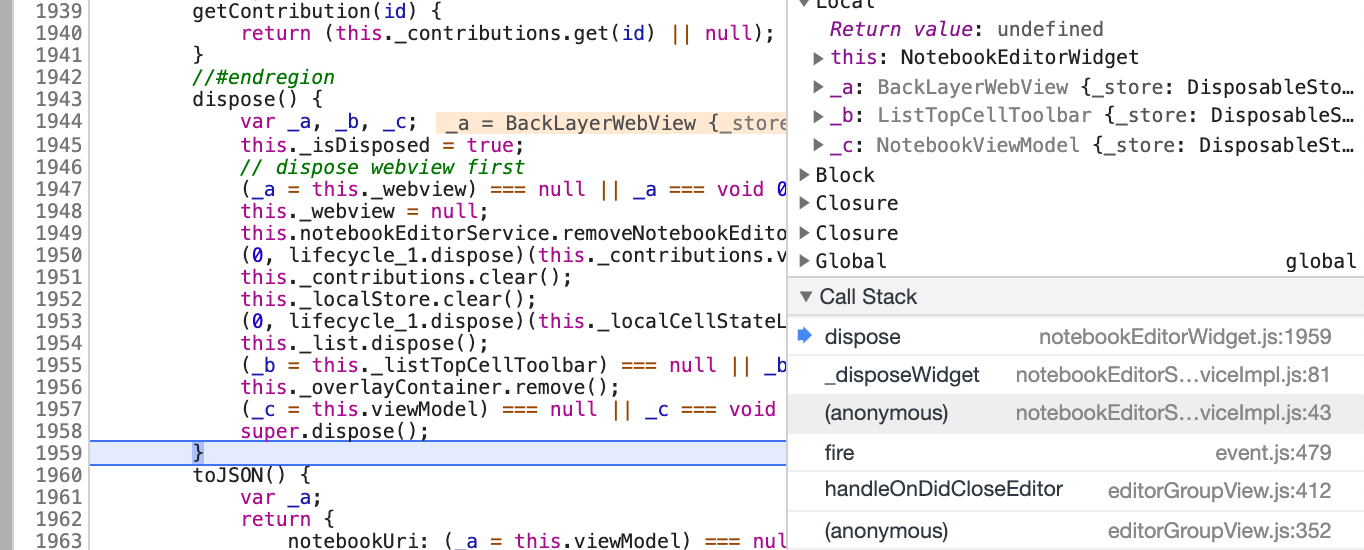Viewport: 1364px width, 550px height.
Task: Select the handleOnDidCloseEditor stack frame
Action: [x=1076, y=491]
